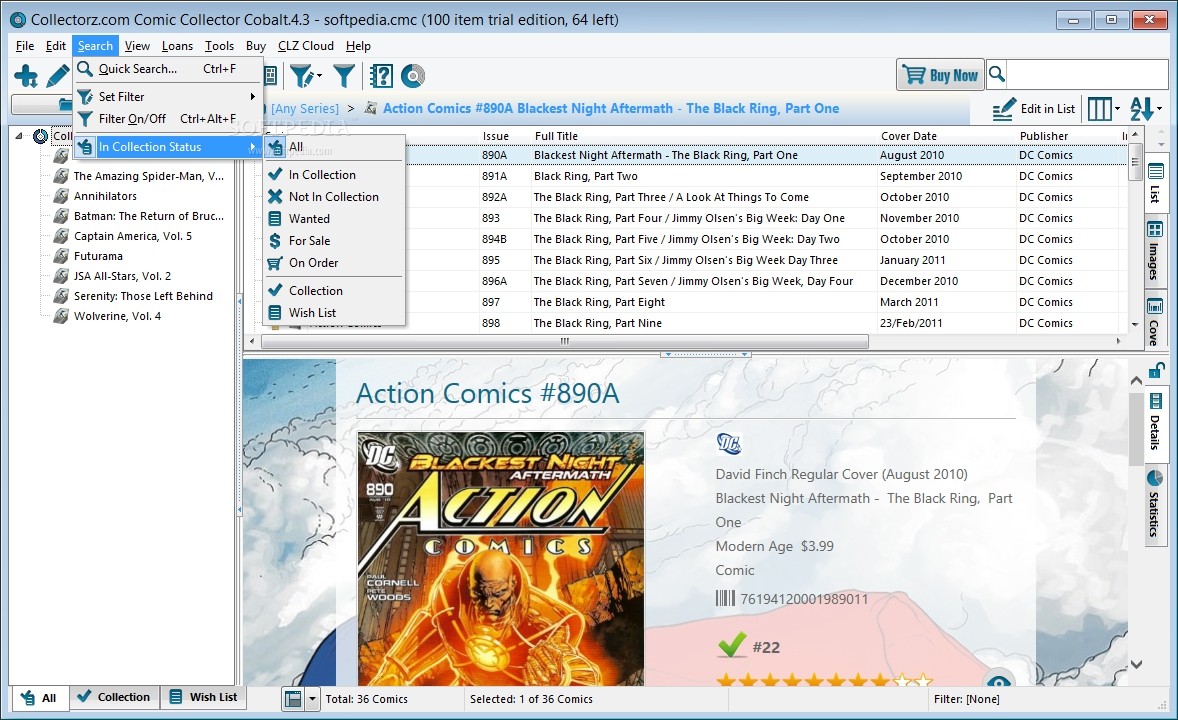This screenshot has height=720, width=1178.
Task: Click the Wolverine, Vol. 4 folder icon
Action: click(61, 316)
